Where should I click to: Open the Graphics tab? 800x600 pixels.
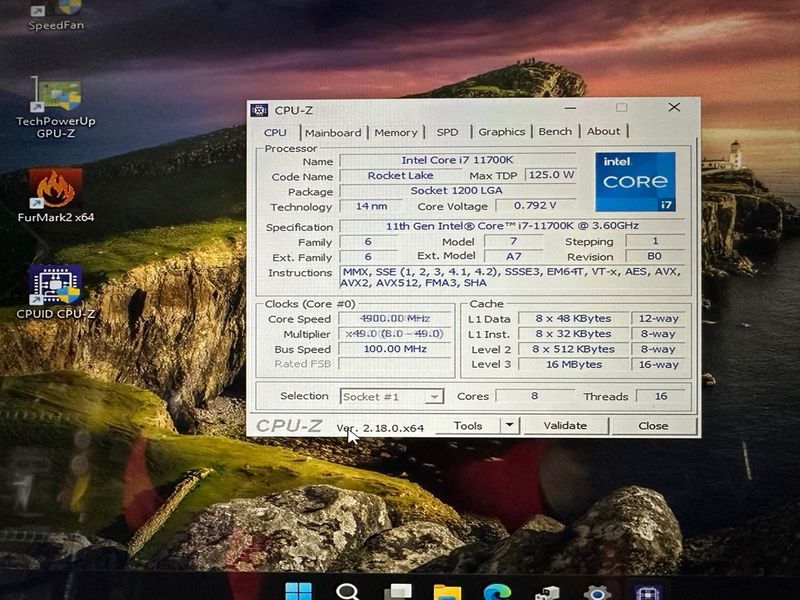[502, 132]
